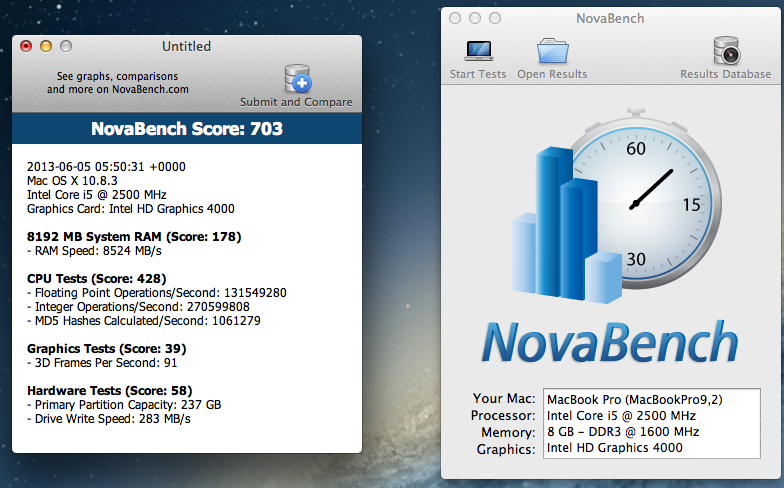Click the Submit and Compare database icon
784x488 pixels.
(x=298, y=78)
